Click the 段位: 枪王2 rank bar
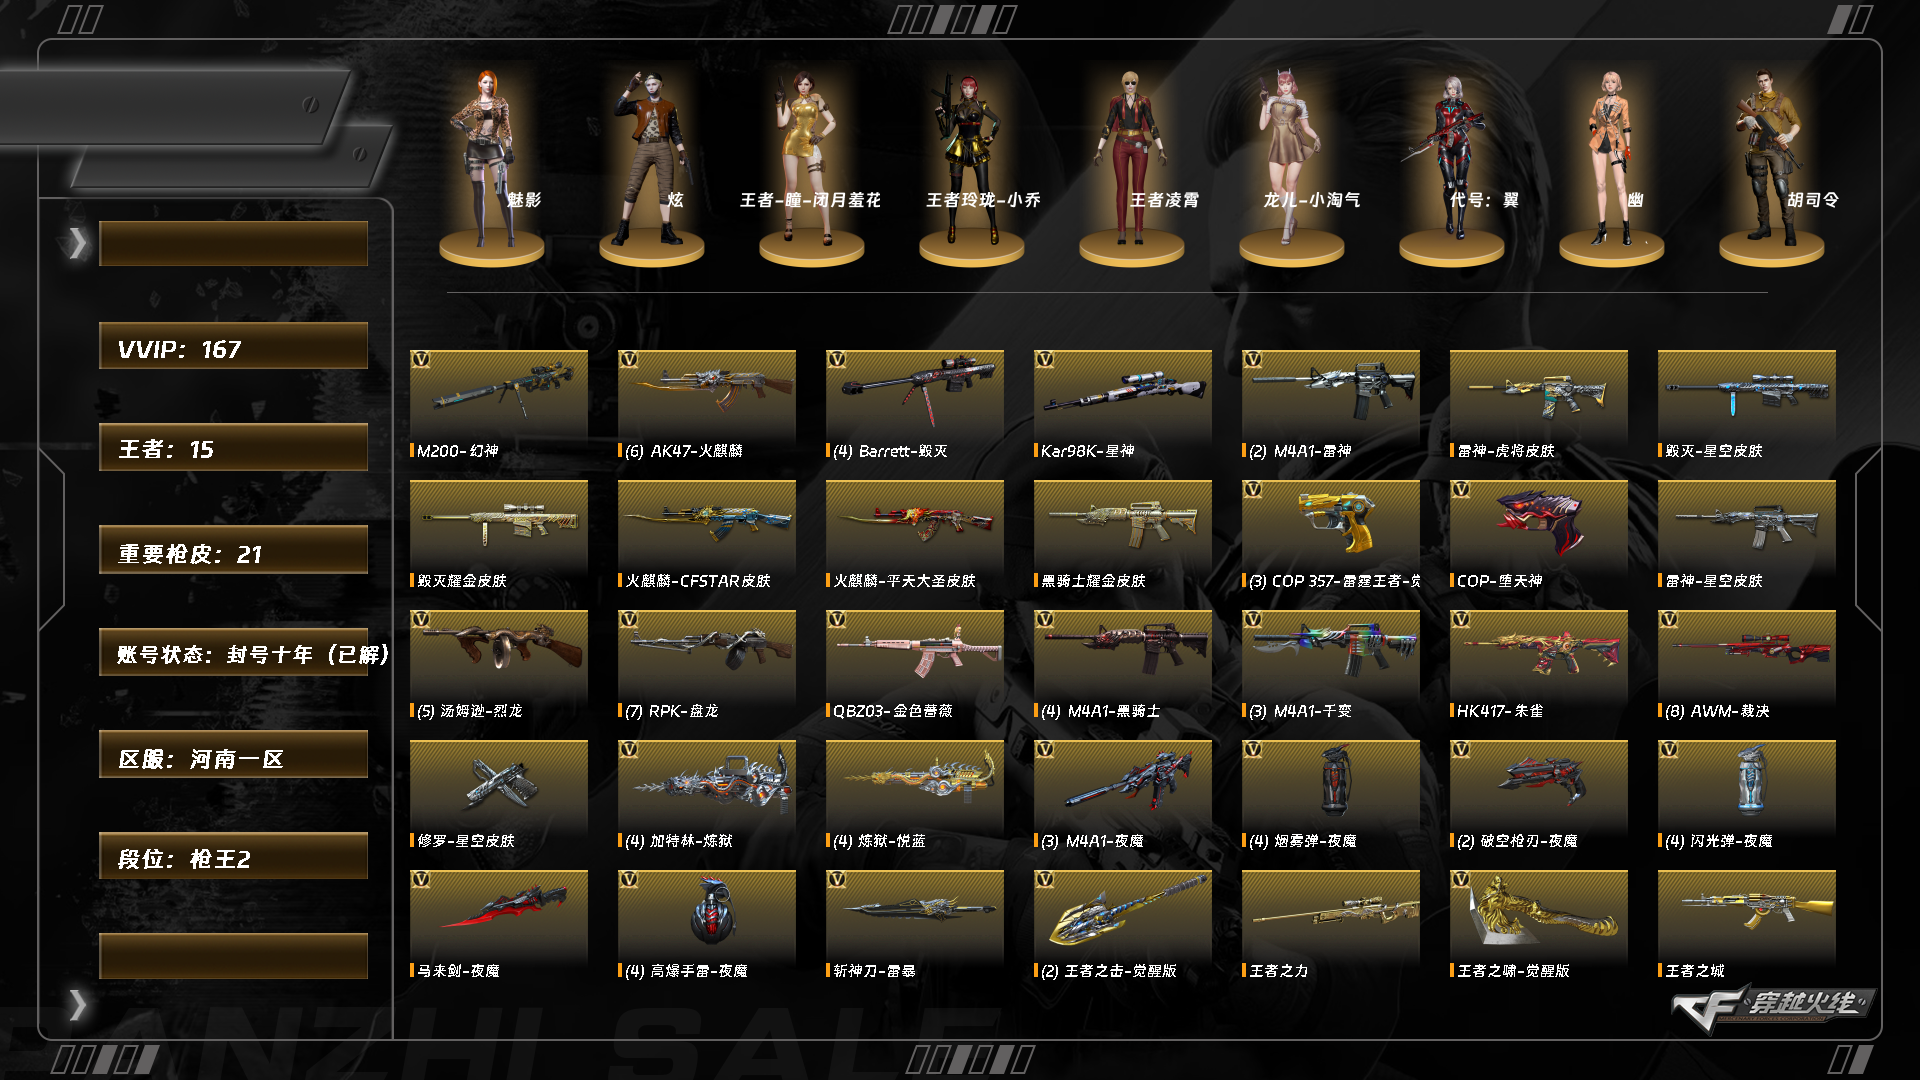Viewport: 1920px width, 1080px height. pyautogui.click(x=233, y=856)
